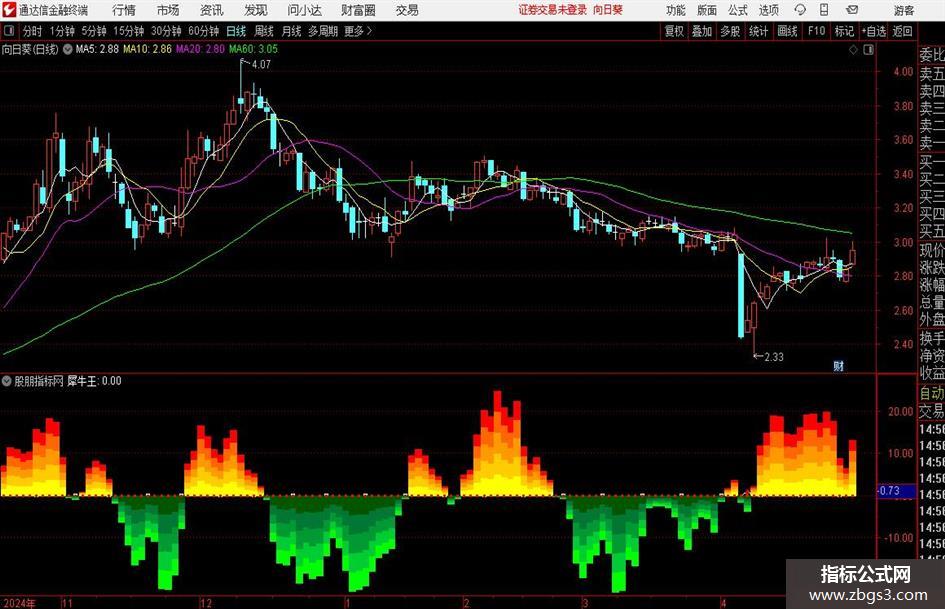945x609 pixels.
Task: Switch to the 分时 chart tab
Action: click(33, 31)
